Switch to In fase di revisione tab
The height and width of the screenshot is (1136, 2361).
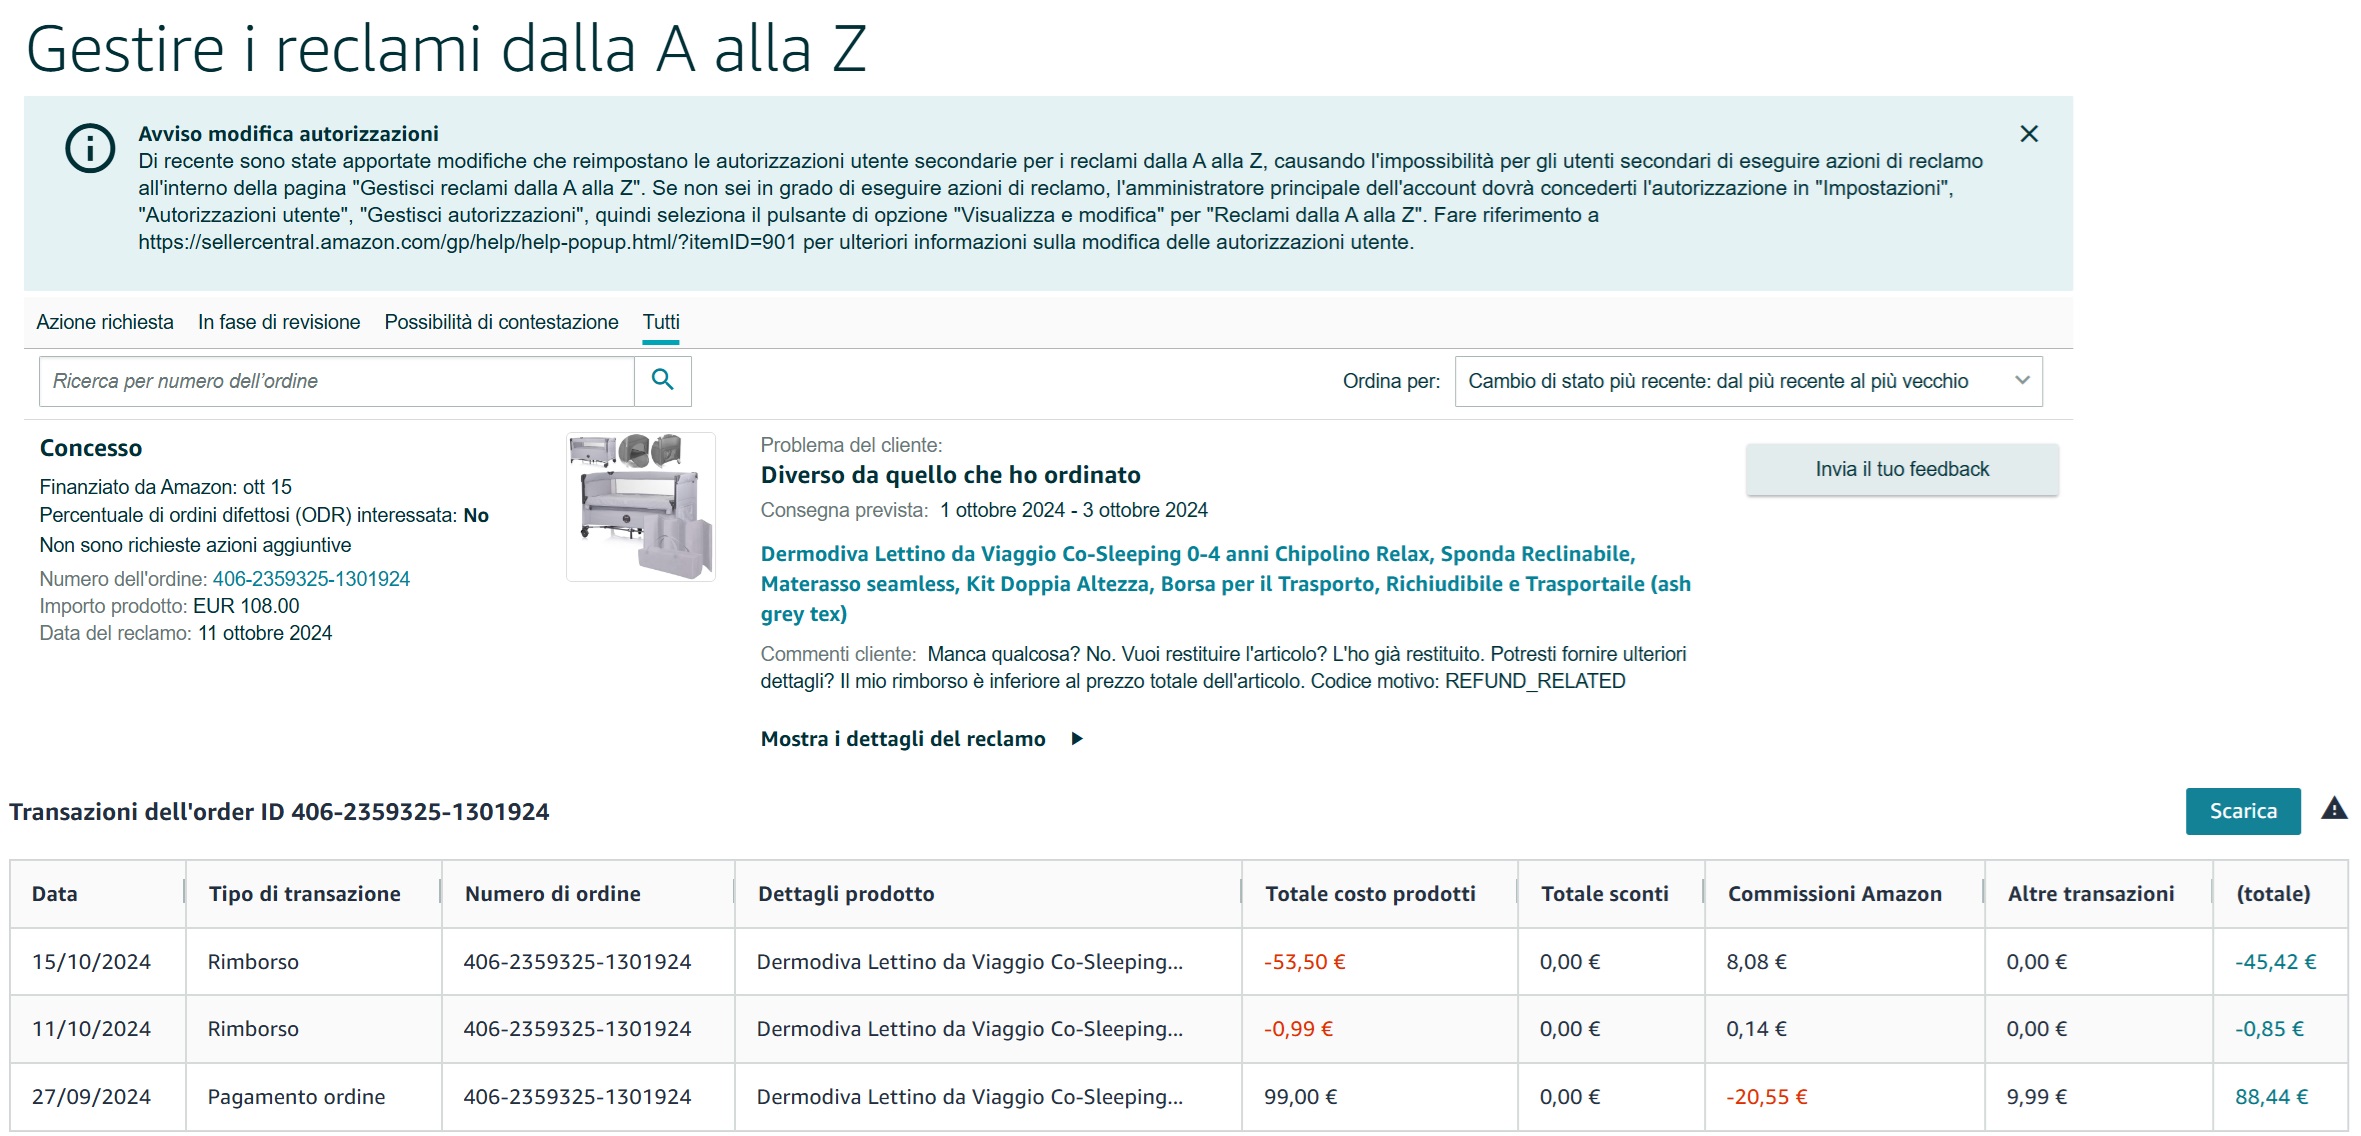pos(279,322)
